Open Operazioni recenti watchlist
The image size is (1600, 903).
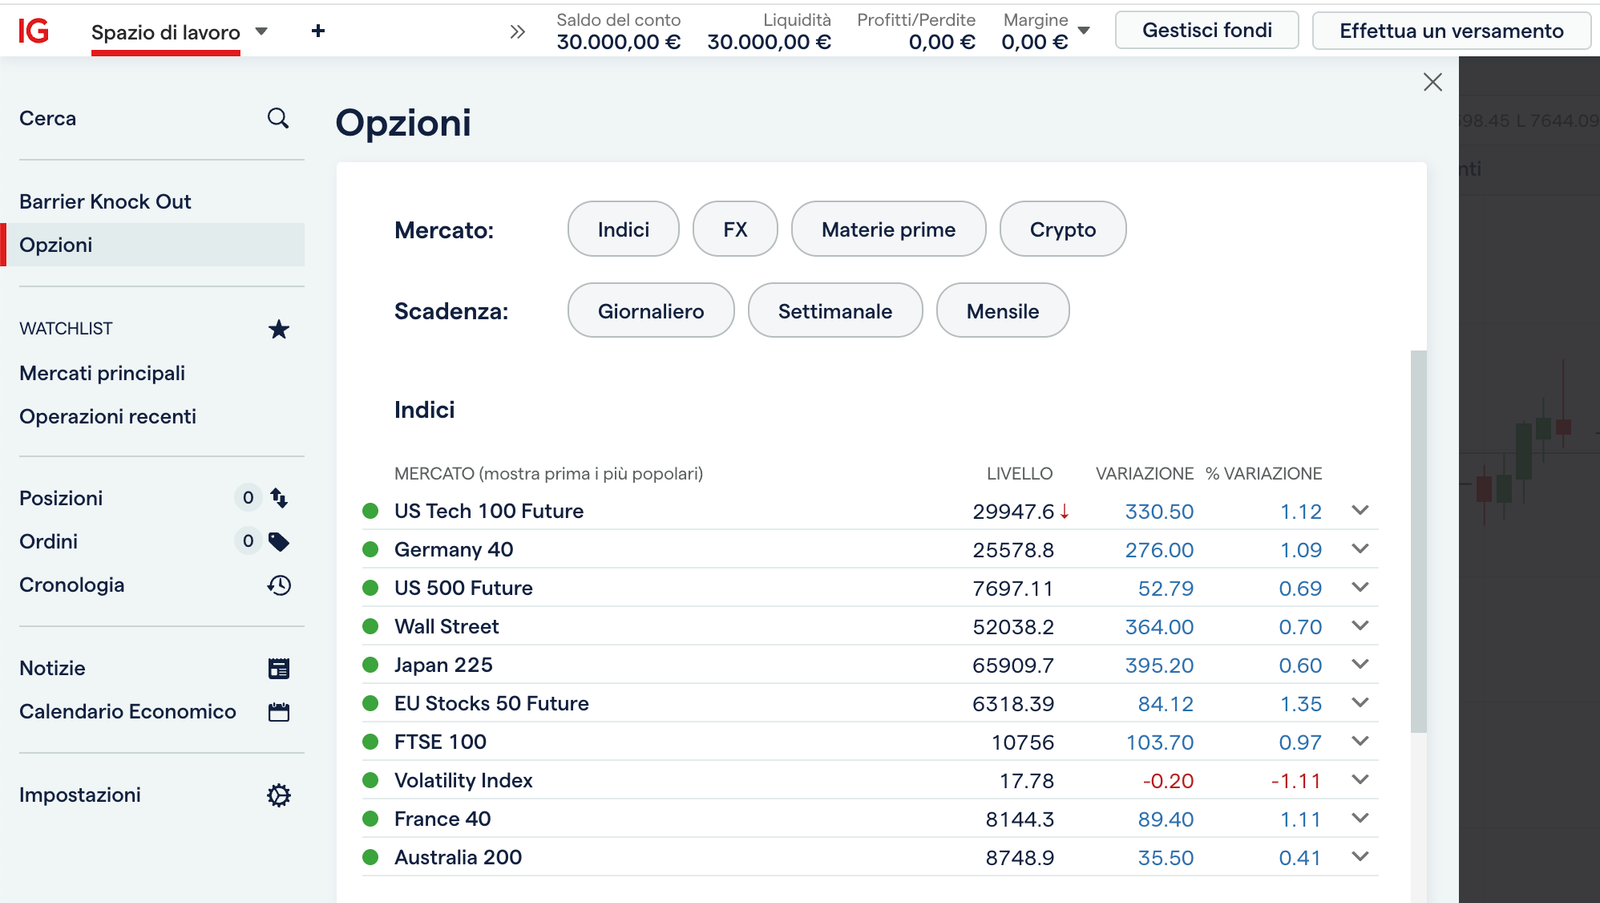(108, 416)
